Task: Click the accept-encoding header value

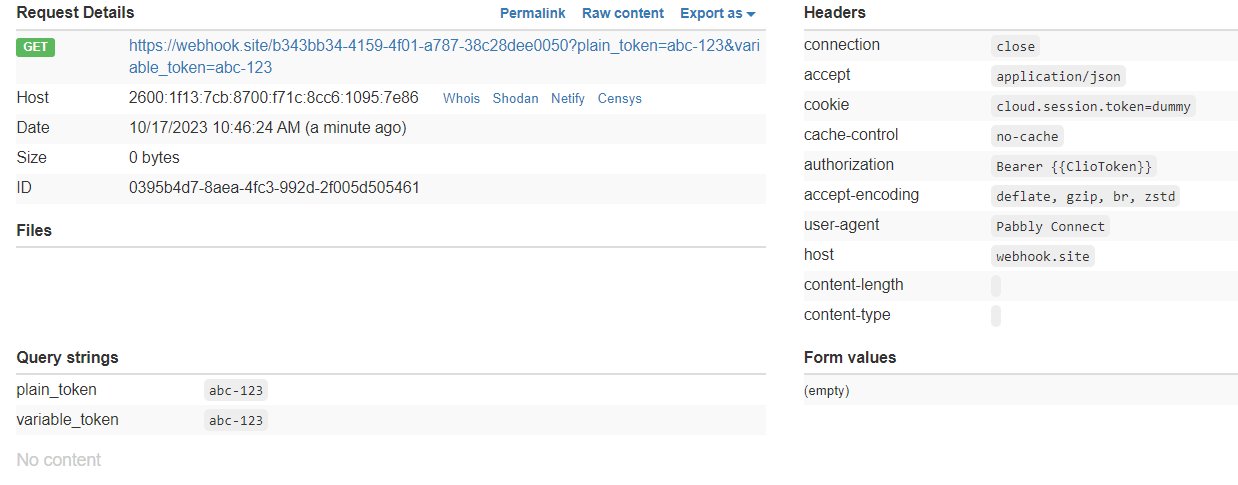Action: click(x=1085, y=196)
